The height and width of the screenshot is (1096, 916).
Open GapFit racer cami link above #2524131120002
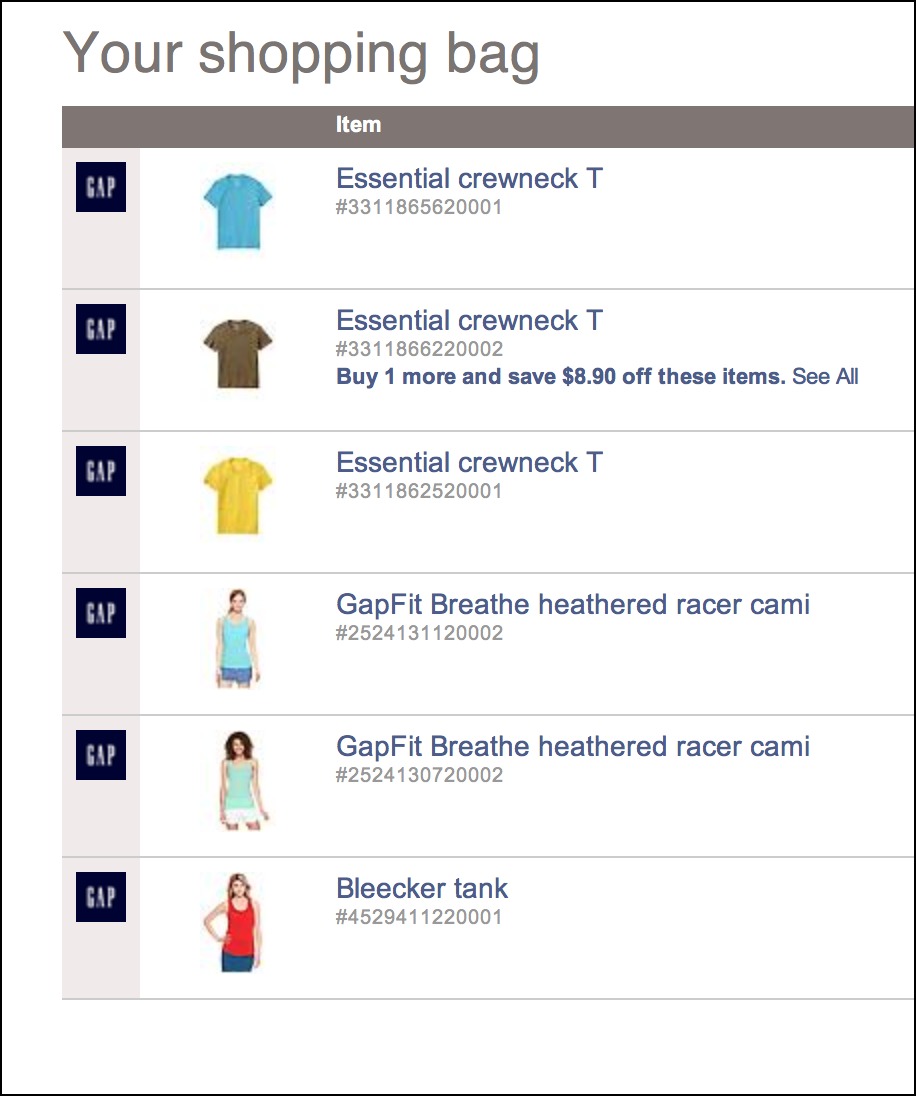coord(572,605)
